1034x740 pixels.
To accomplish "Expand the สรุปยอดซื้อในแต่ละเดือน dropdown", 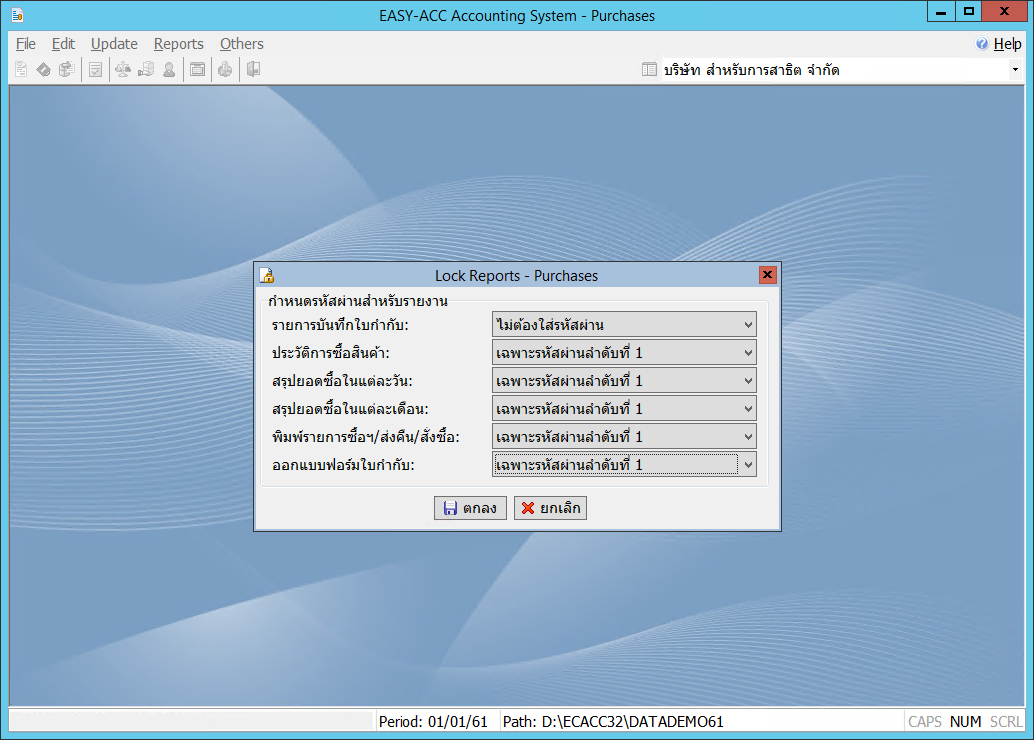I will click(x=748, y=409).
